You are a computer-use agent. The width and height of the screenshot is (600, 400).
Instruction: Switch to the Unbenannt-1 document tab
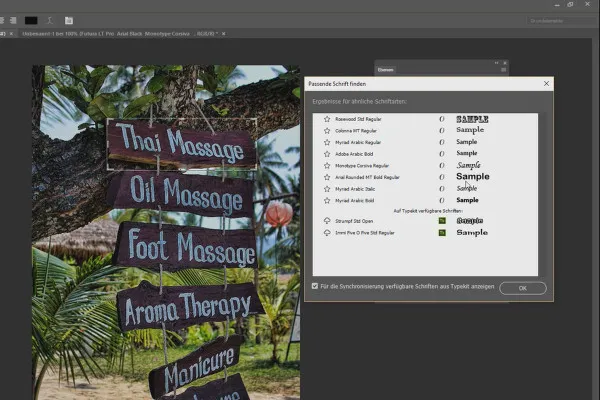coord(120,34)
